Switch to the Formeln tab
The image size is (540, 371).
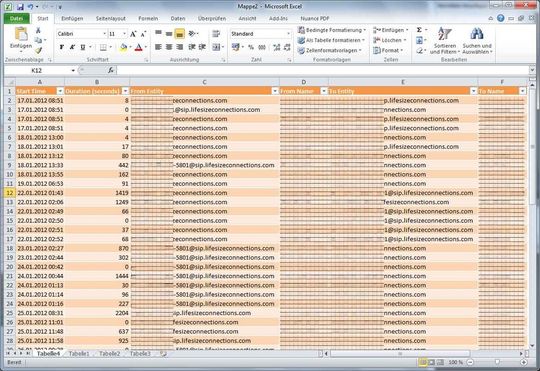148,19
